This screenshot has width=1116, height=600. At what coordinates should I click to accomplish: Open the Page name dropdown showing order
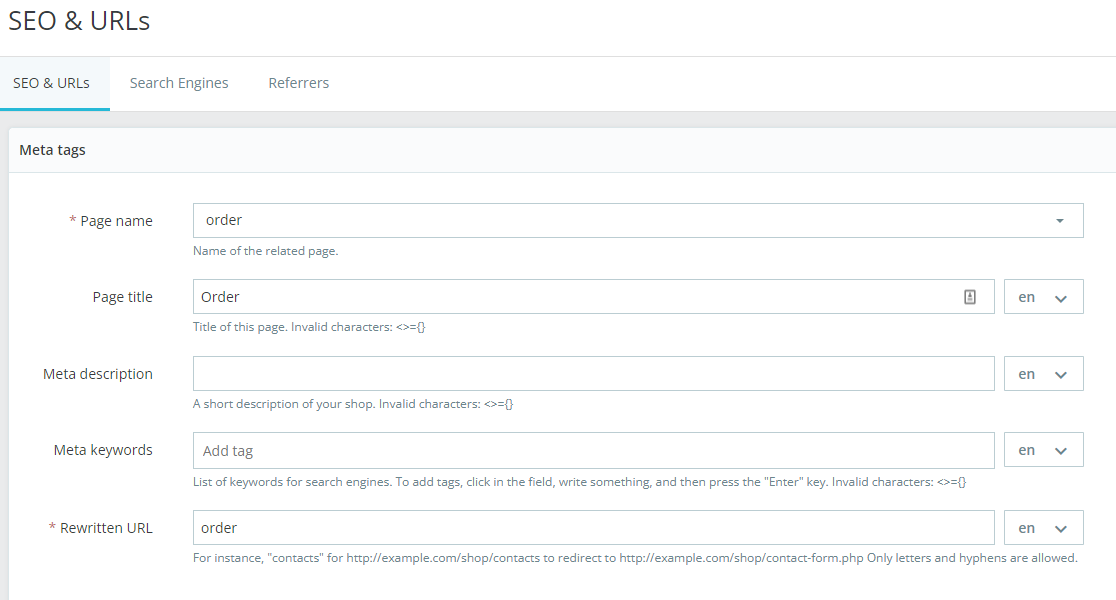tap(637, 221)
